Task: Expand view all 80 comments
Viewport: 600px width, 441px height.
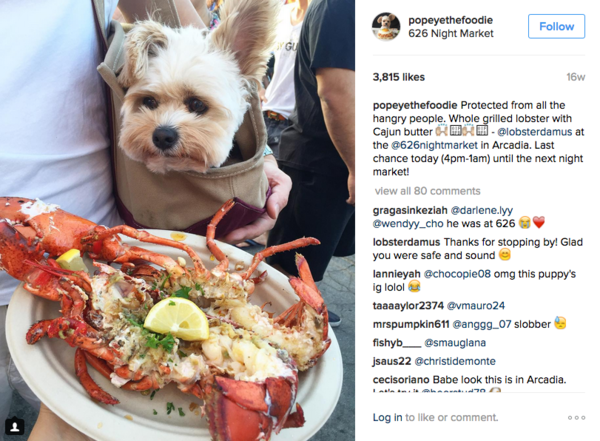Action: 427,191
